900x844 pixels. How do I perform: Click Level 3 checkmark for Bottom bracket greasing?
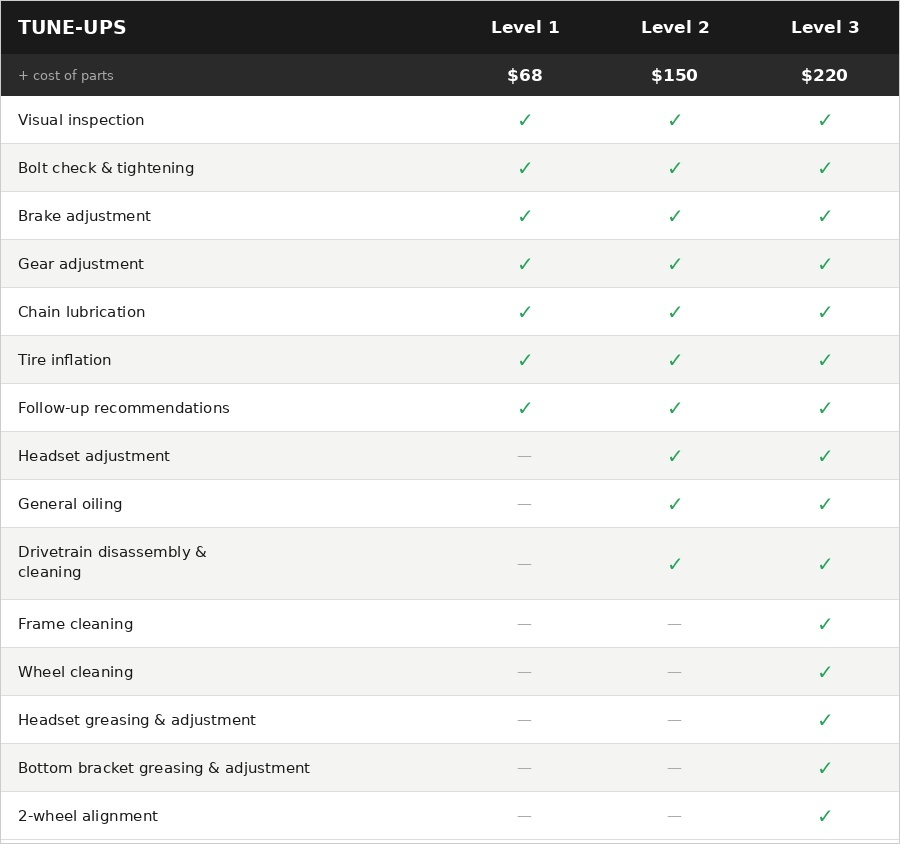(x=825, y=768)
